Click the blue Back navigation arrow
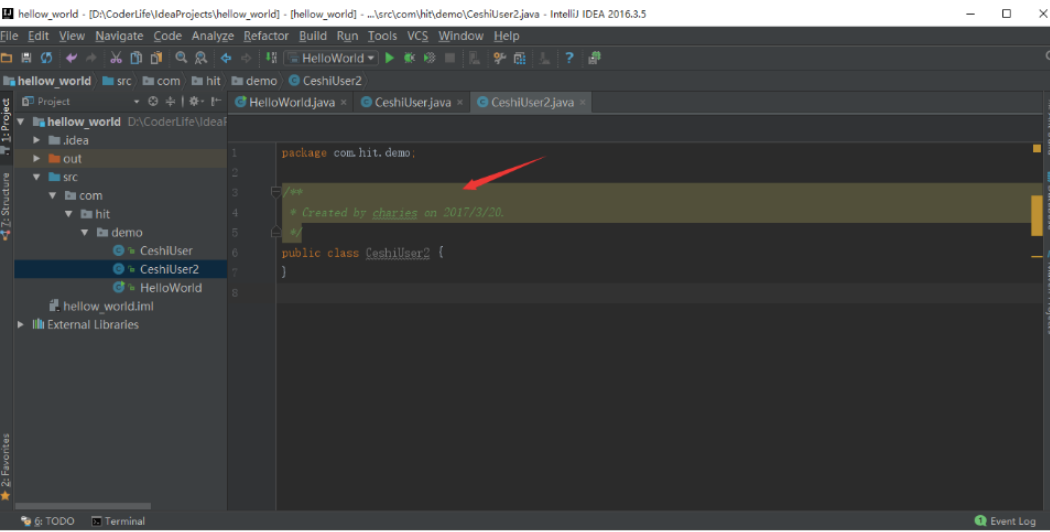This screenshot has height=532, width=1050. click(x=226, y=58)
